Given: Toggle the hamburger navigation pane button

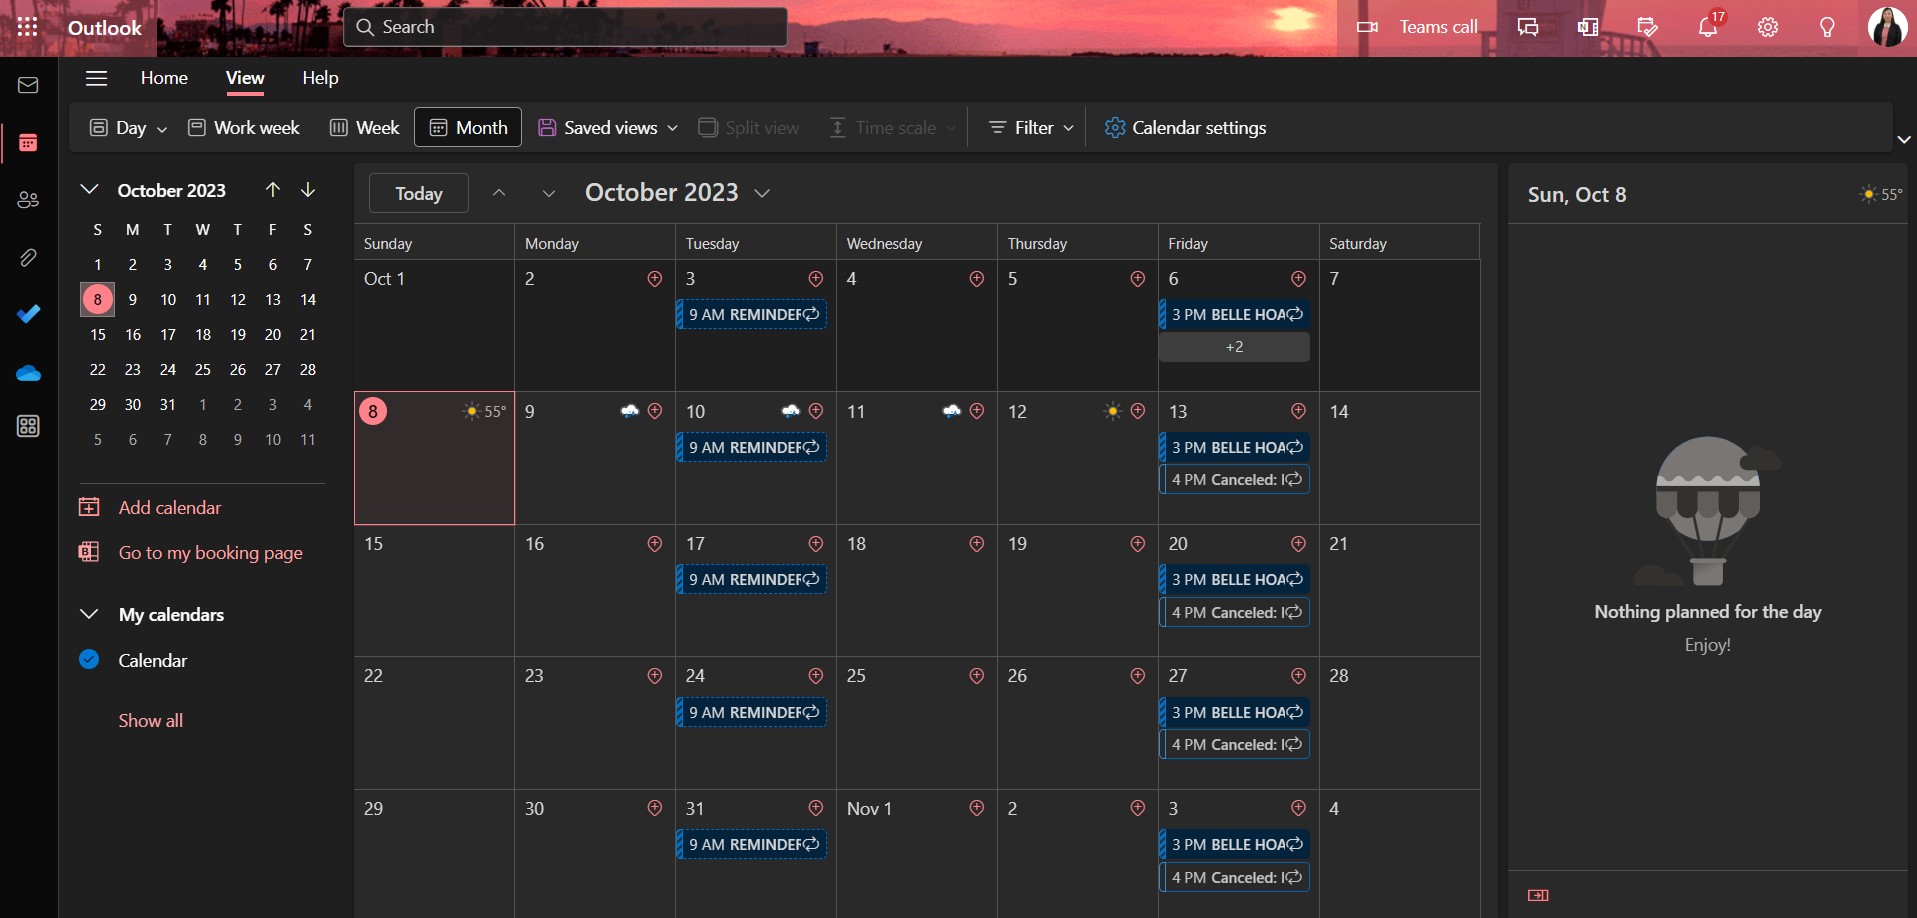Looking at the screenshot, I should (96, 78).
